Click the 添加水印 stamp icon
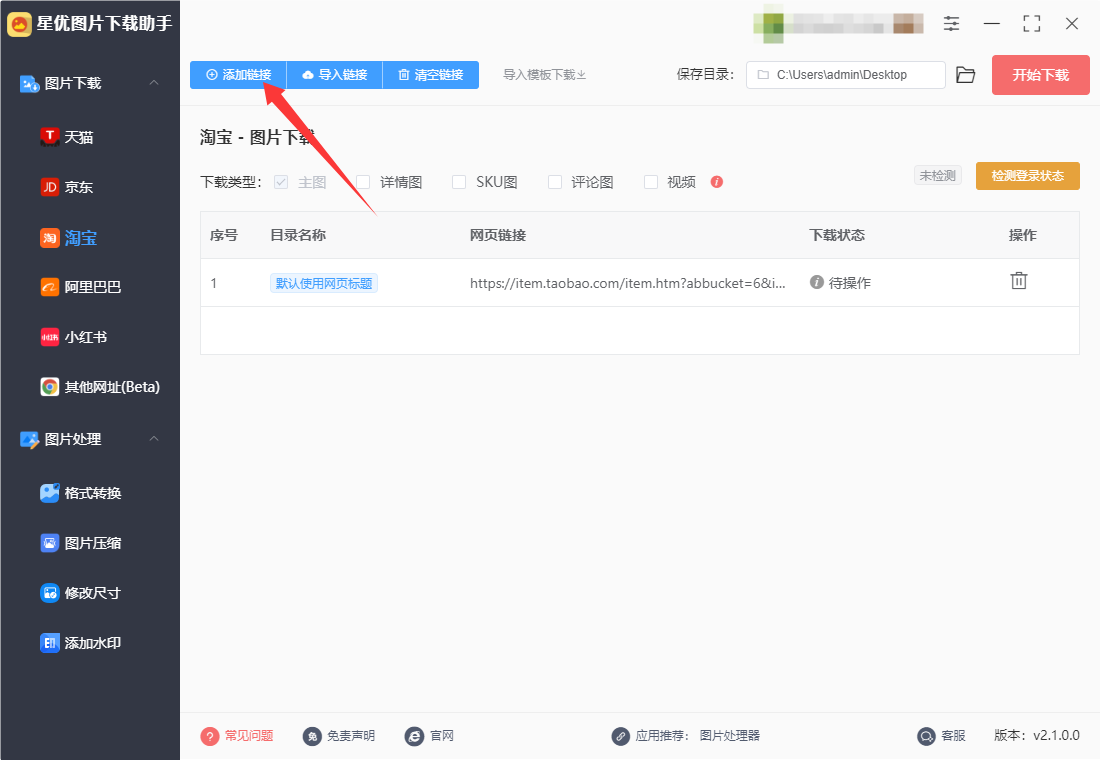 (x=50, y=643)
